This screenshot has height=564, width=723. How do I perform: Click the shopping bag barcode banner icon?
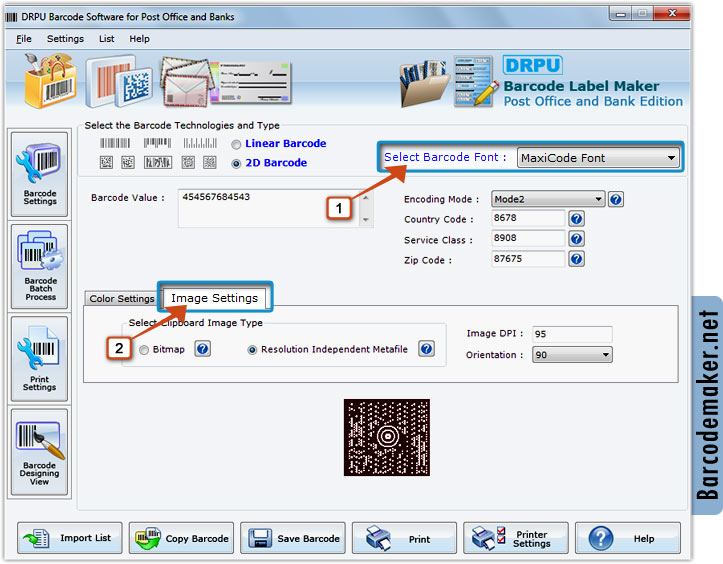click(x=50, y=80)
